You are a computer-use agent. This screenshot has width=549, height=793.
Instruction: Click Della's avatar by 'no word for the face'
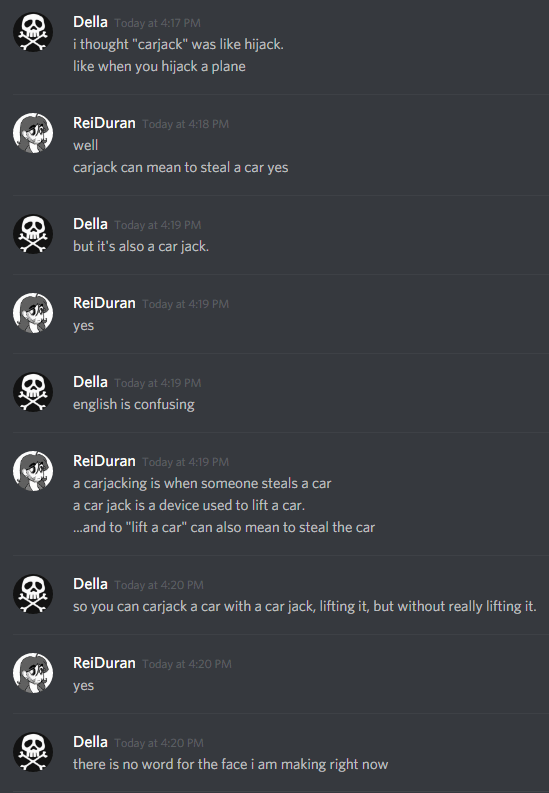point(33,752)
